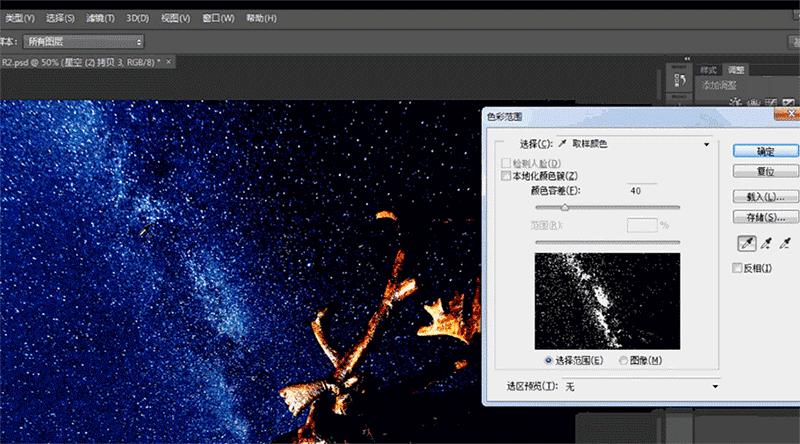Viewport: 800px width, 444px height.
Task: Select the add to sample eyedropper
Action: point(766,243)
